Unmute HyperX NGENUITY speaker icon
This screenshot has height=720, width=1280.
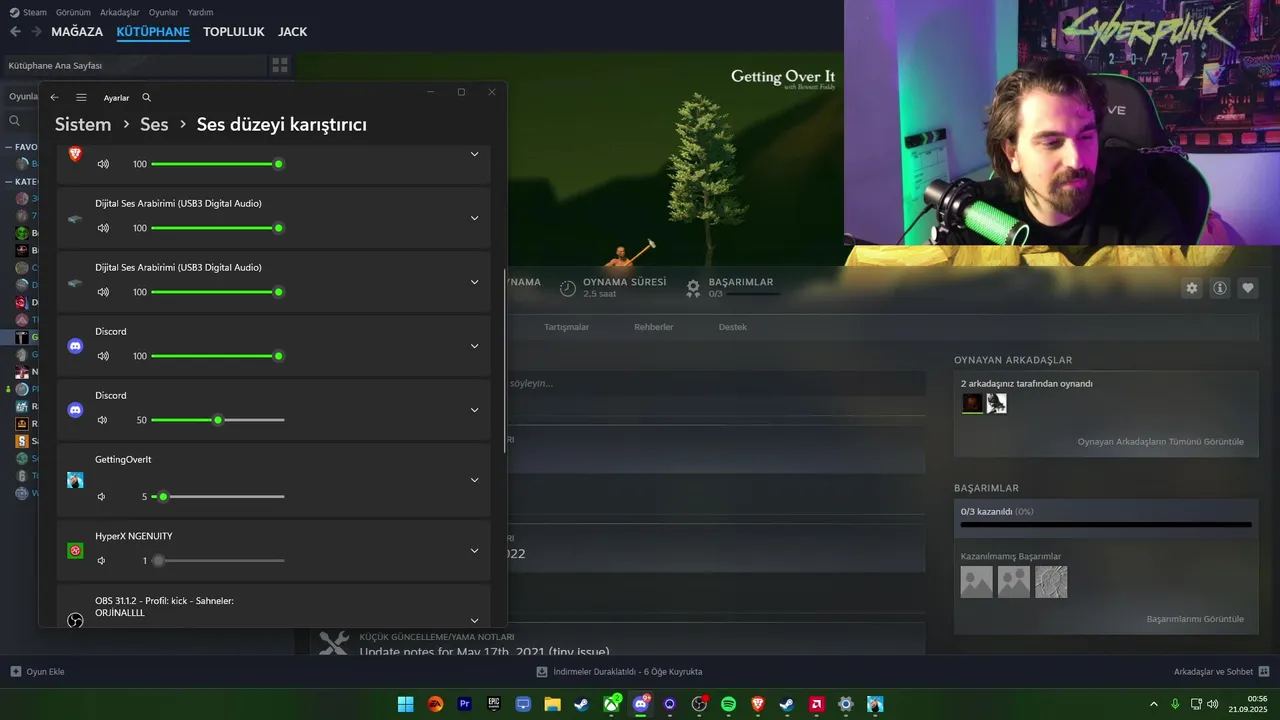102,561
